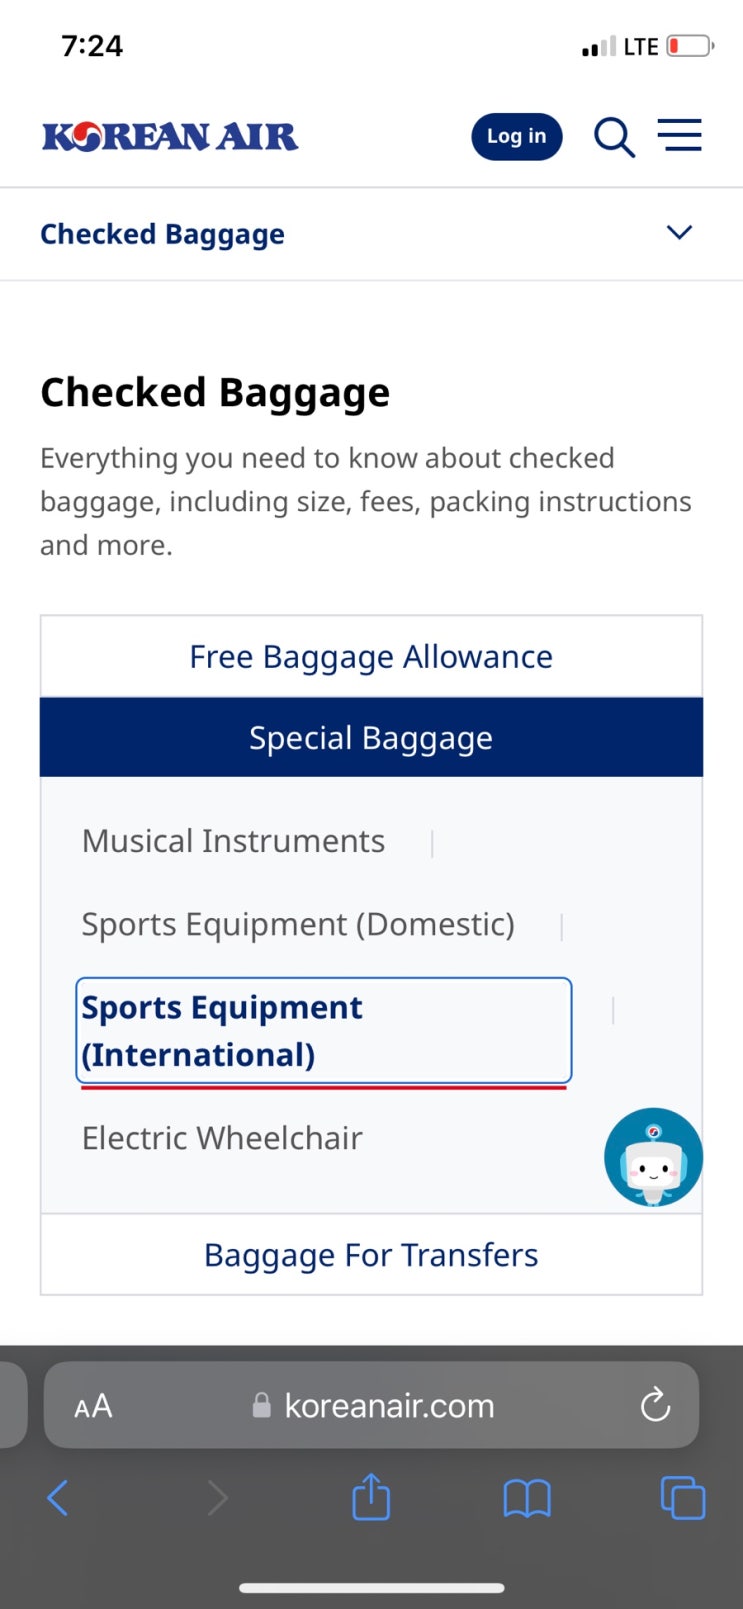Image resolution: width=743 pixels, height=1609 pixels.
Task: Select Sports Equipment (International) tab
Action: click(x=323, y=1031)
